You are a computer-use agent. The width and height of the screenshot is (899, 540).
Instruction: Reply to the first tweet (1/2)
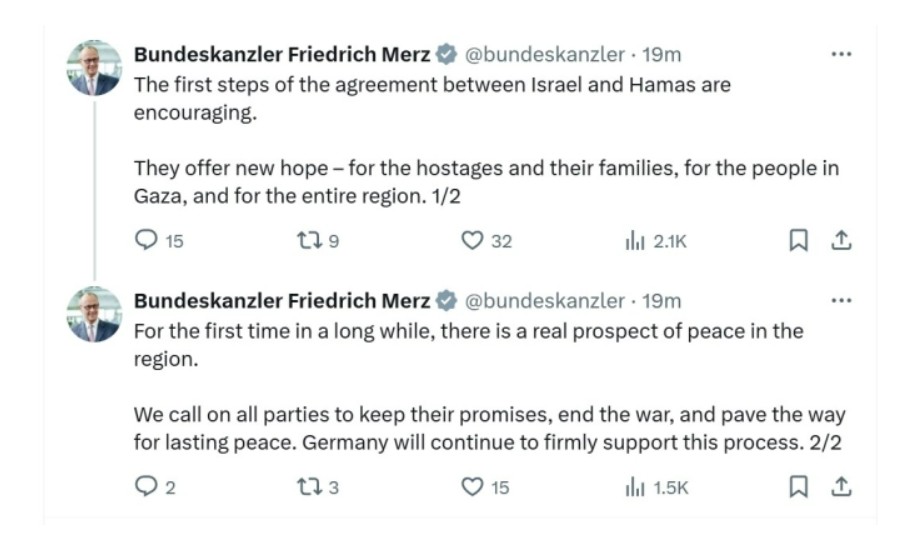click(x=146, y=240)
